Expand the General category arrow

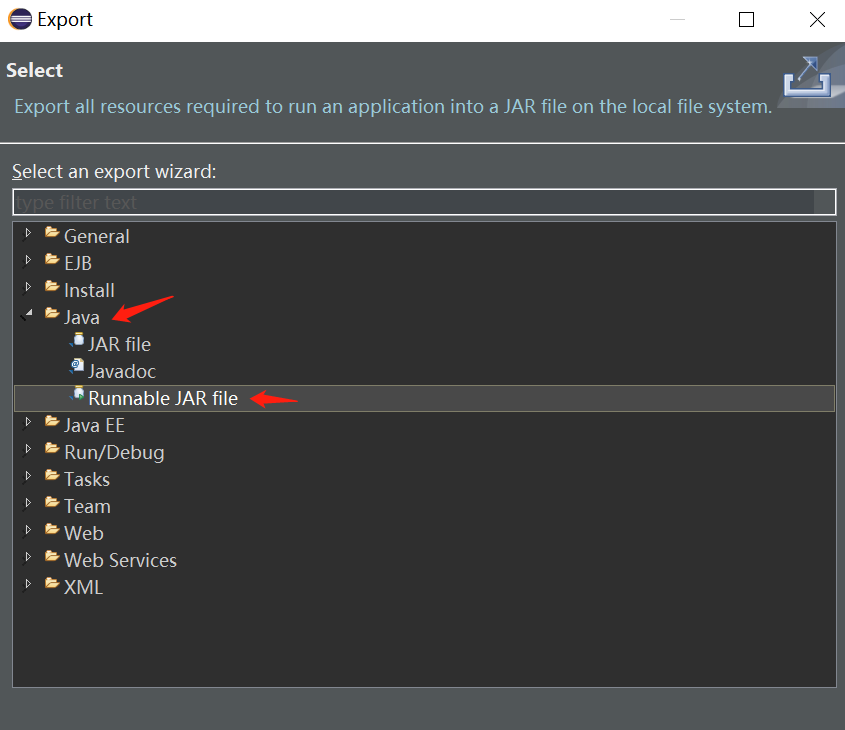tap(28, 233)
